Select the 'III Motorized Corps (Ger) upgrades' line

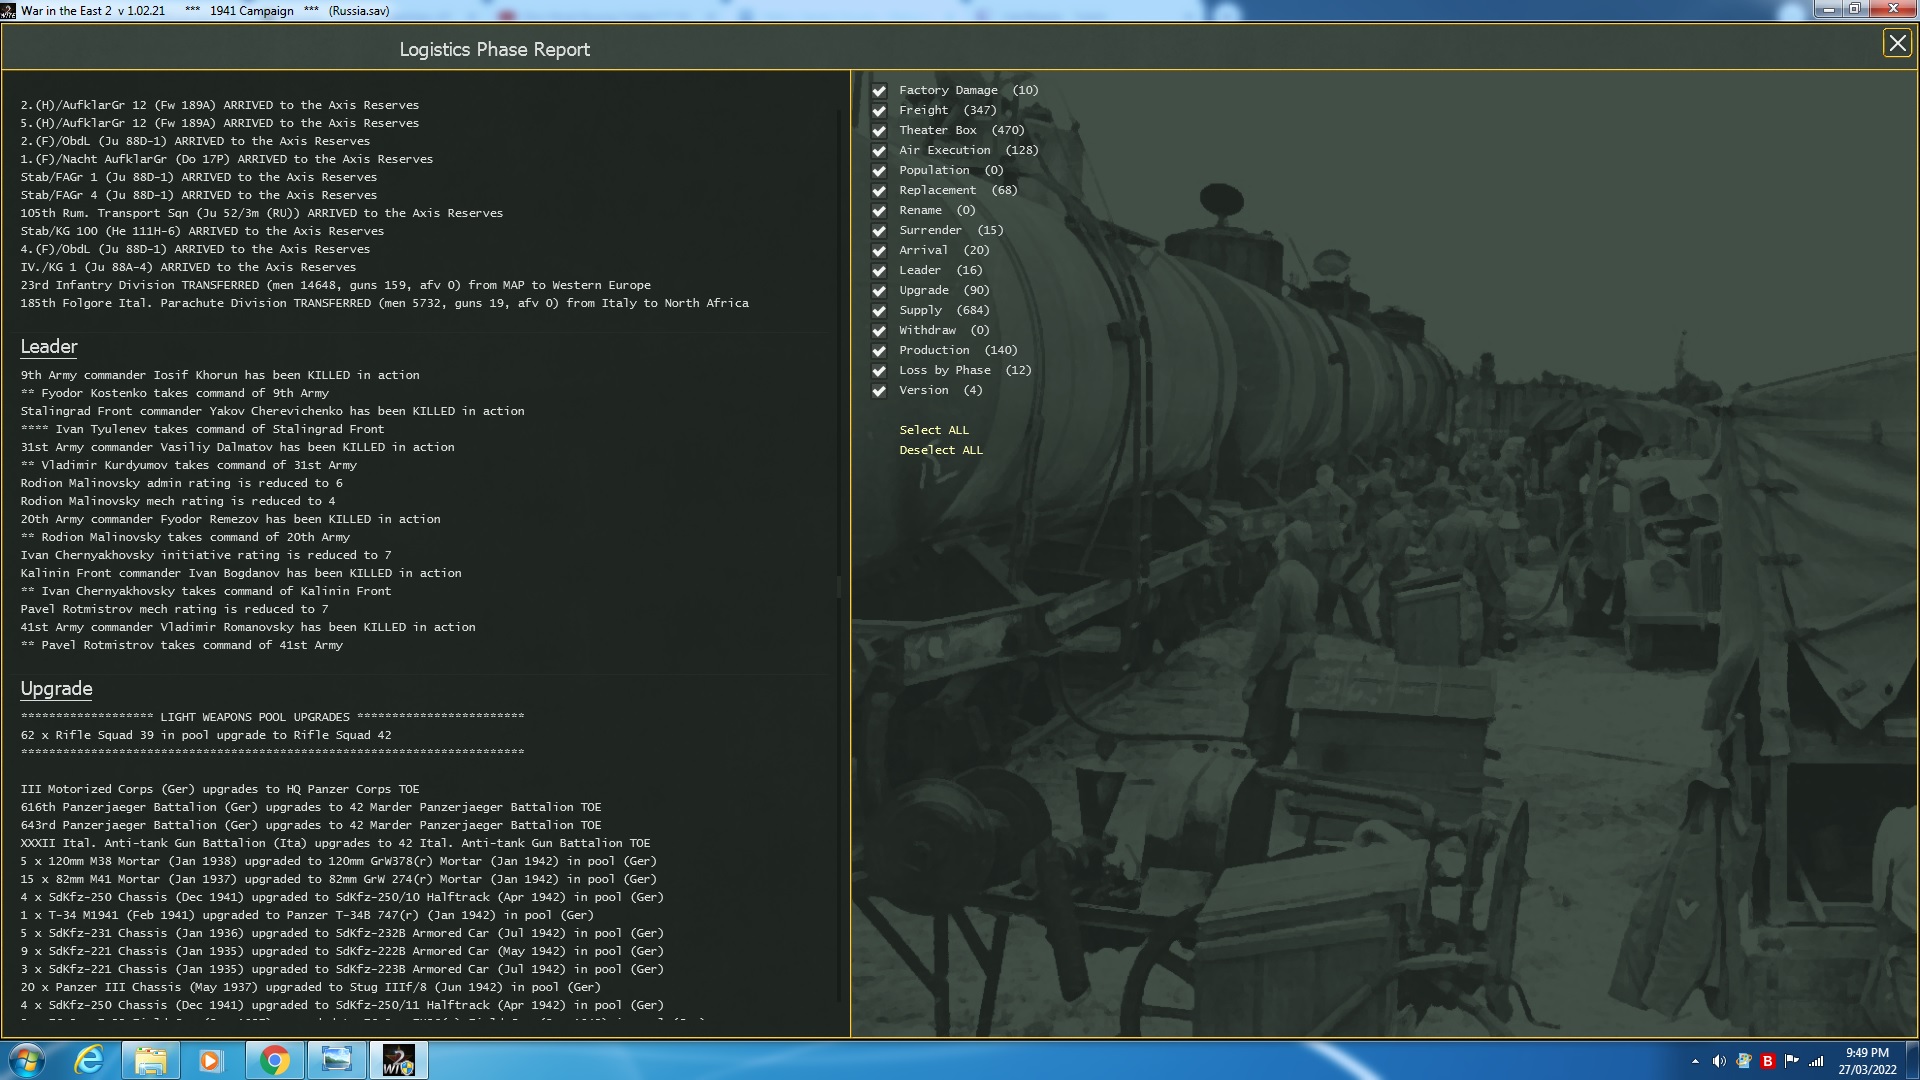click(220, 789)
